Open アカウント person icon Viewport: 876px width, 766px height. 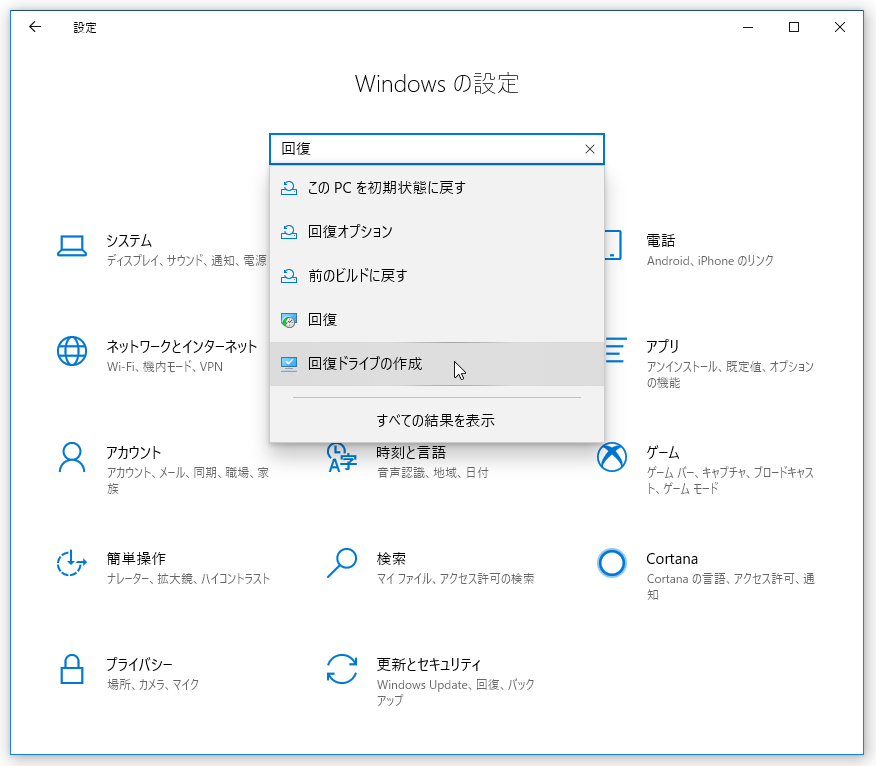click(72, 458)
